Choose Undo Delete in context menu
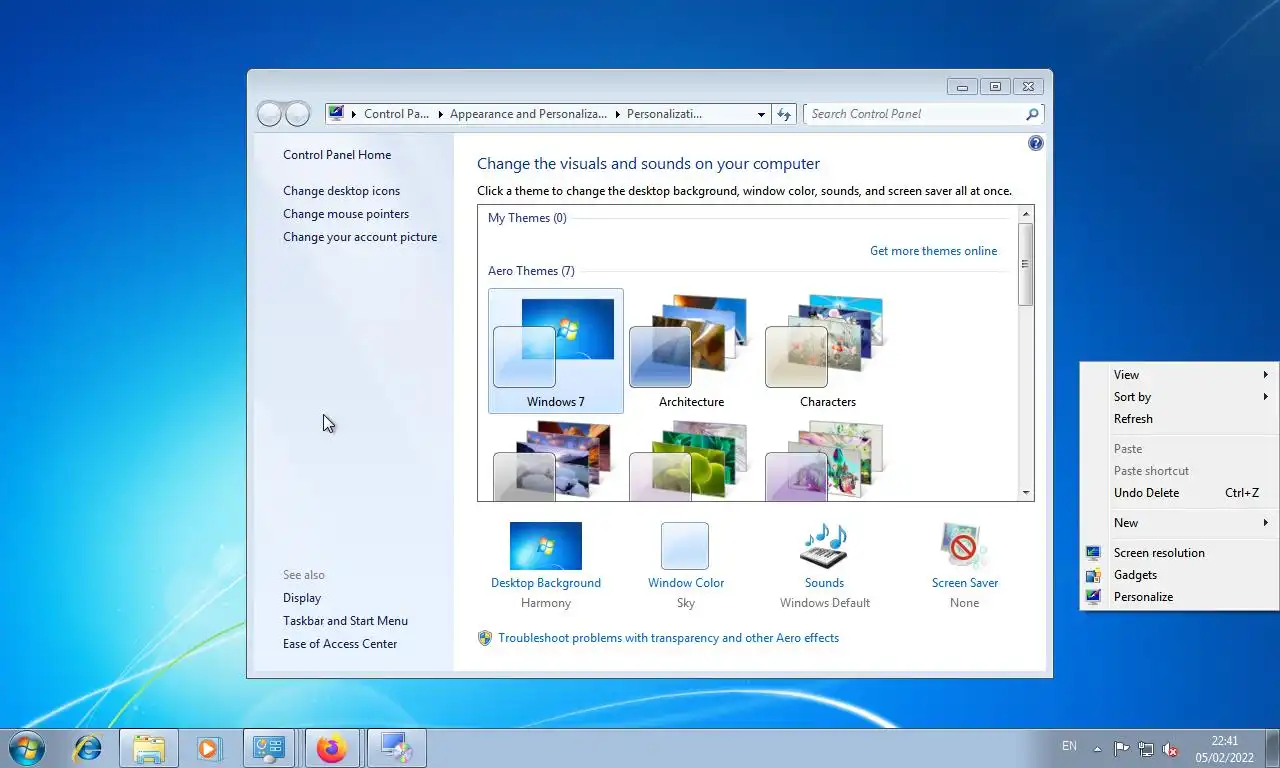This screenshot has height=768, width=1280. coord(1179,493)
